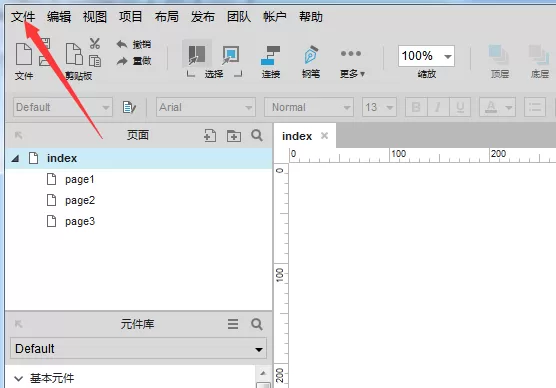556x388 pixels.
Task: Toggle underline formatting
Action: tap(460, 107)
